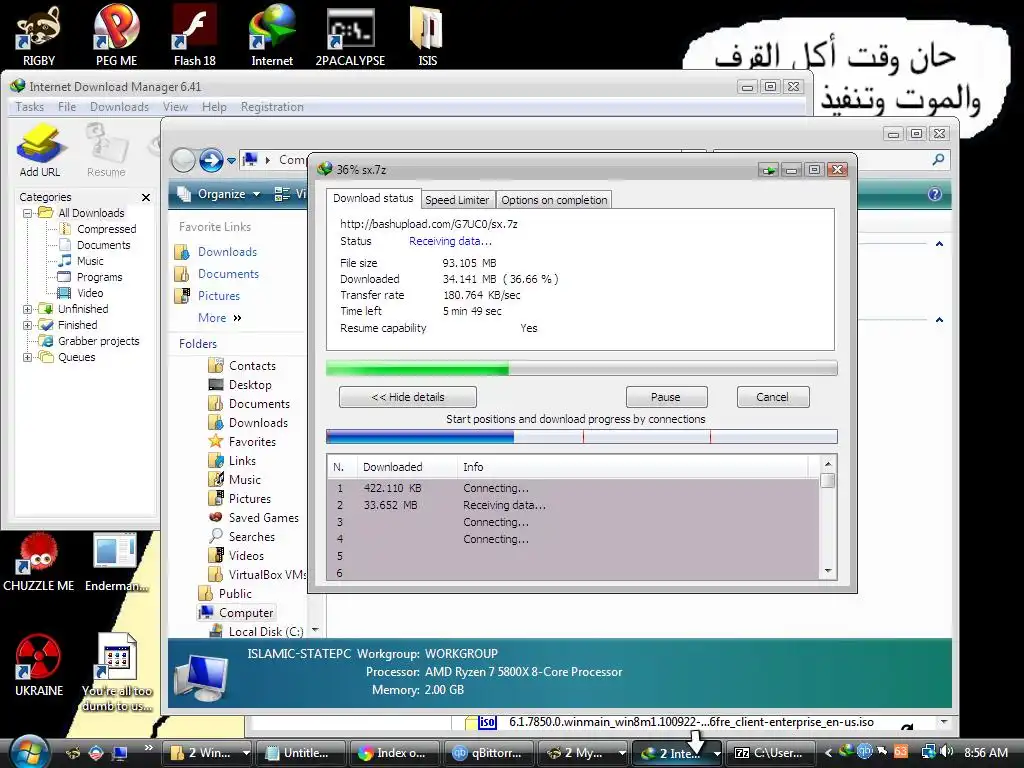
Task: Open the recent pages dropdown next to forward arrow
Action: point(231,160)
